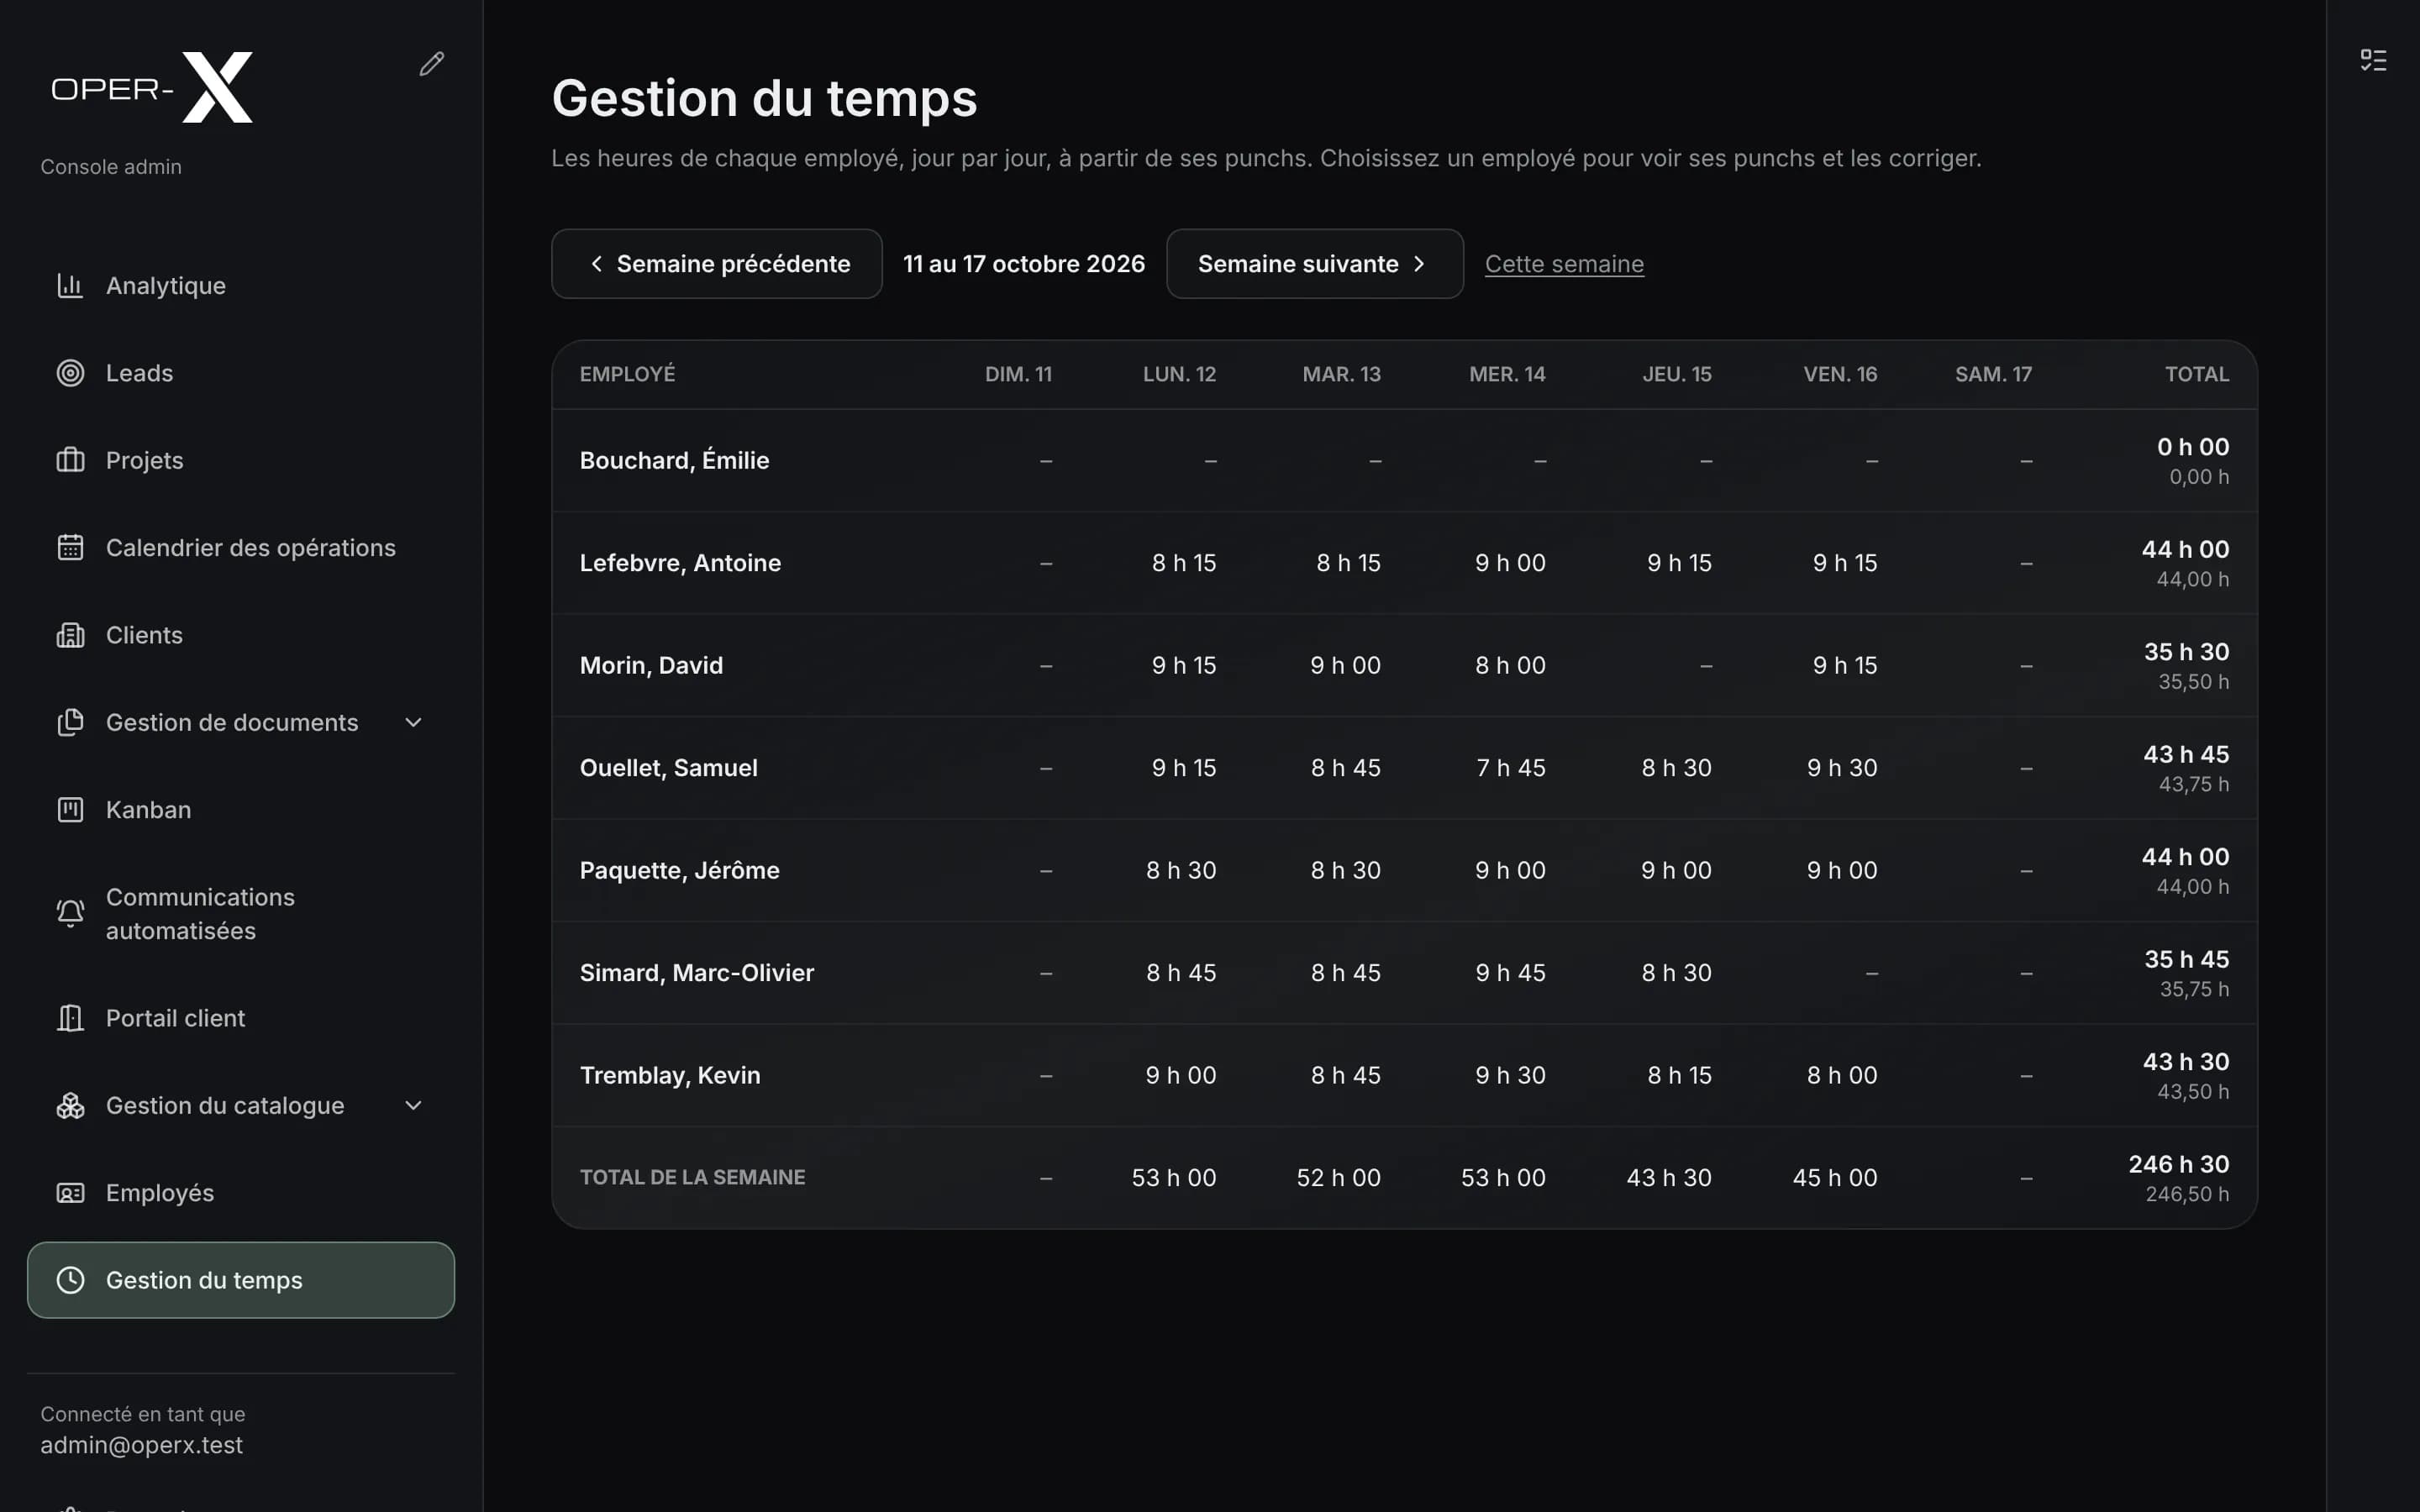Select employee Simard, Marc-Olivier
This screenshot has width=2420, height=1512.
pyautogui.click(x=697, y=973)
